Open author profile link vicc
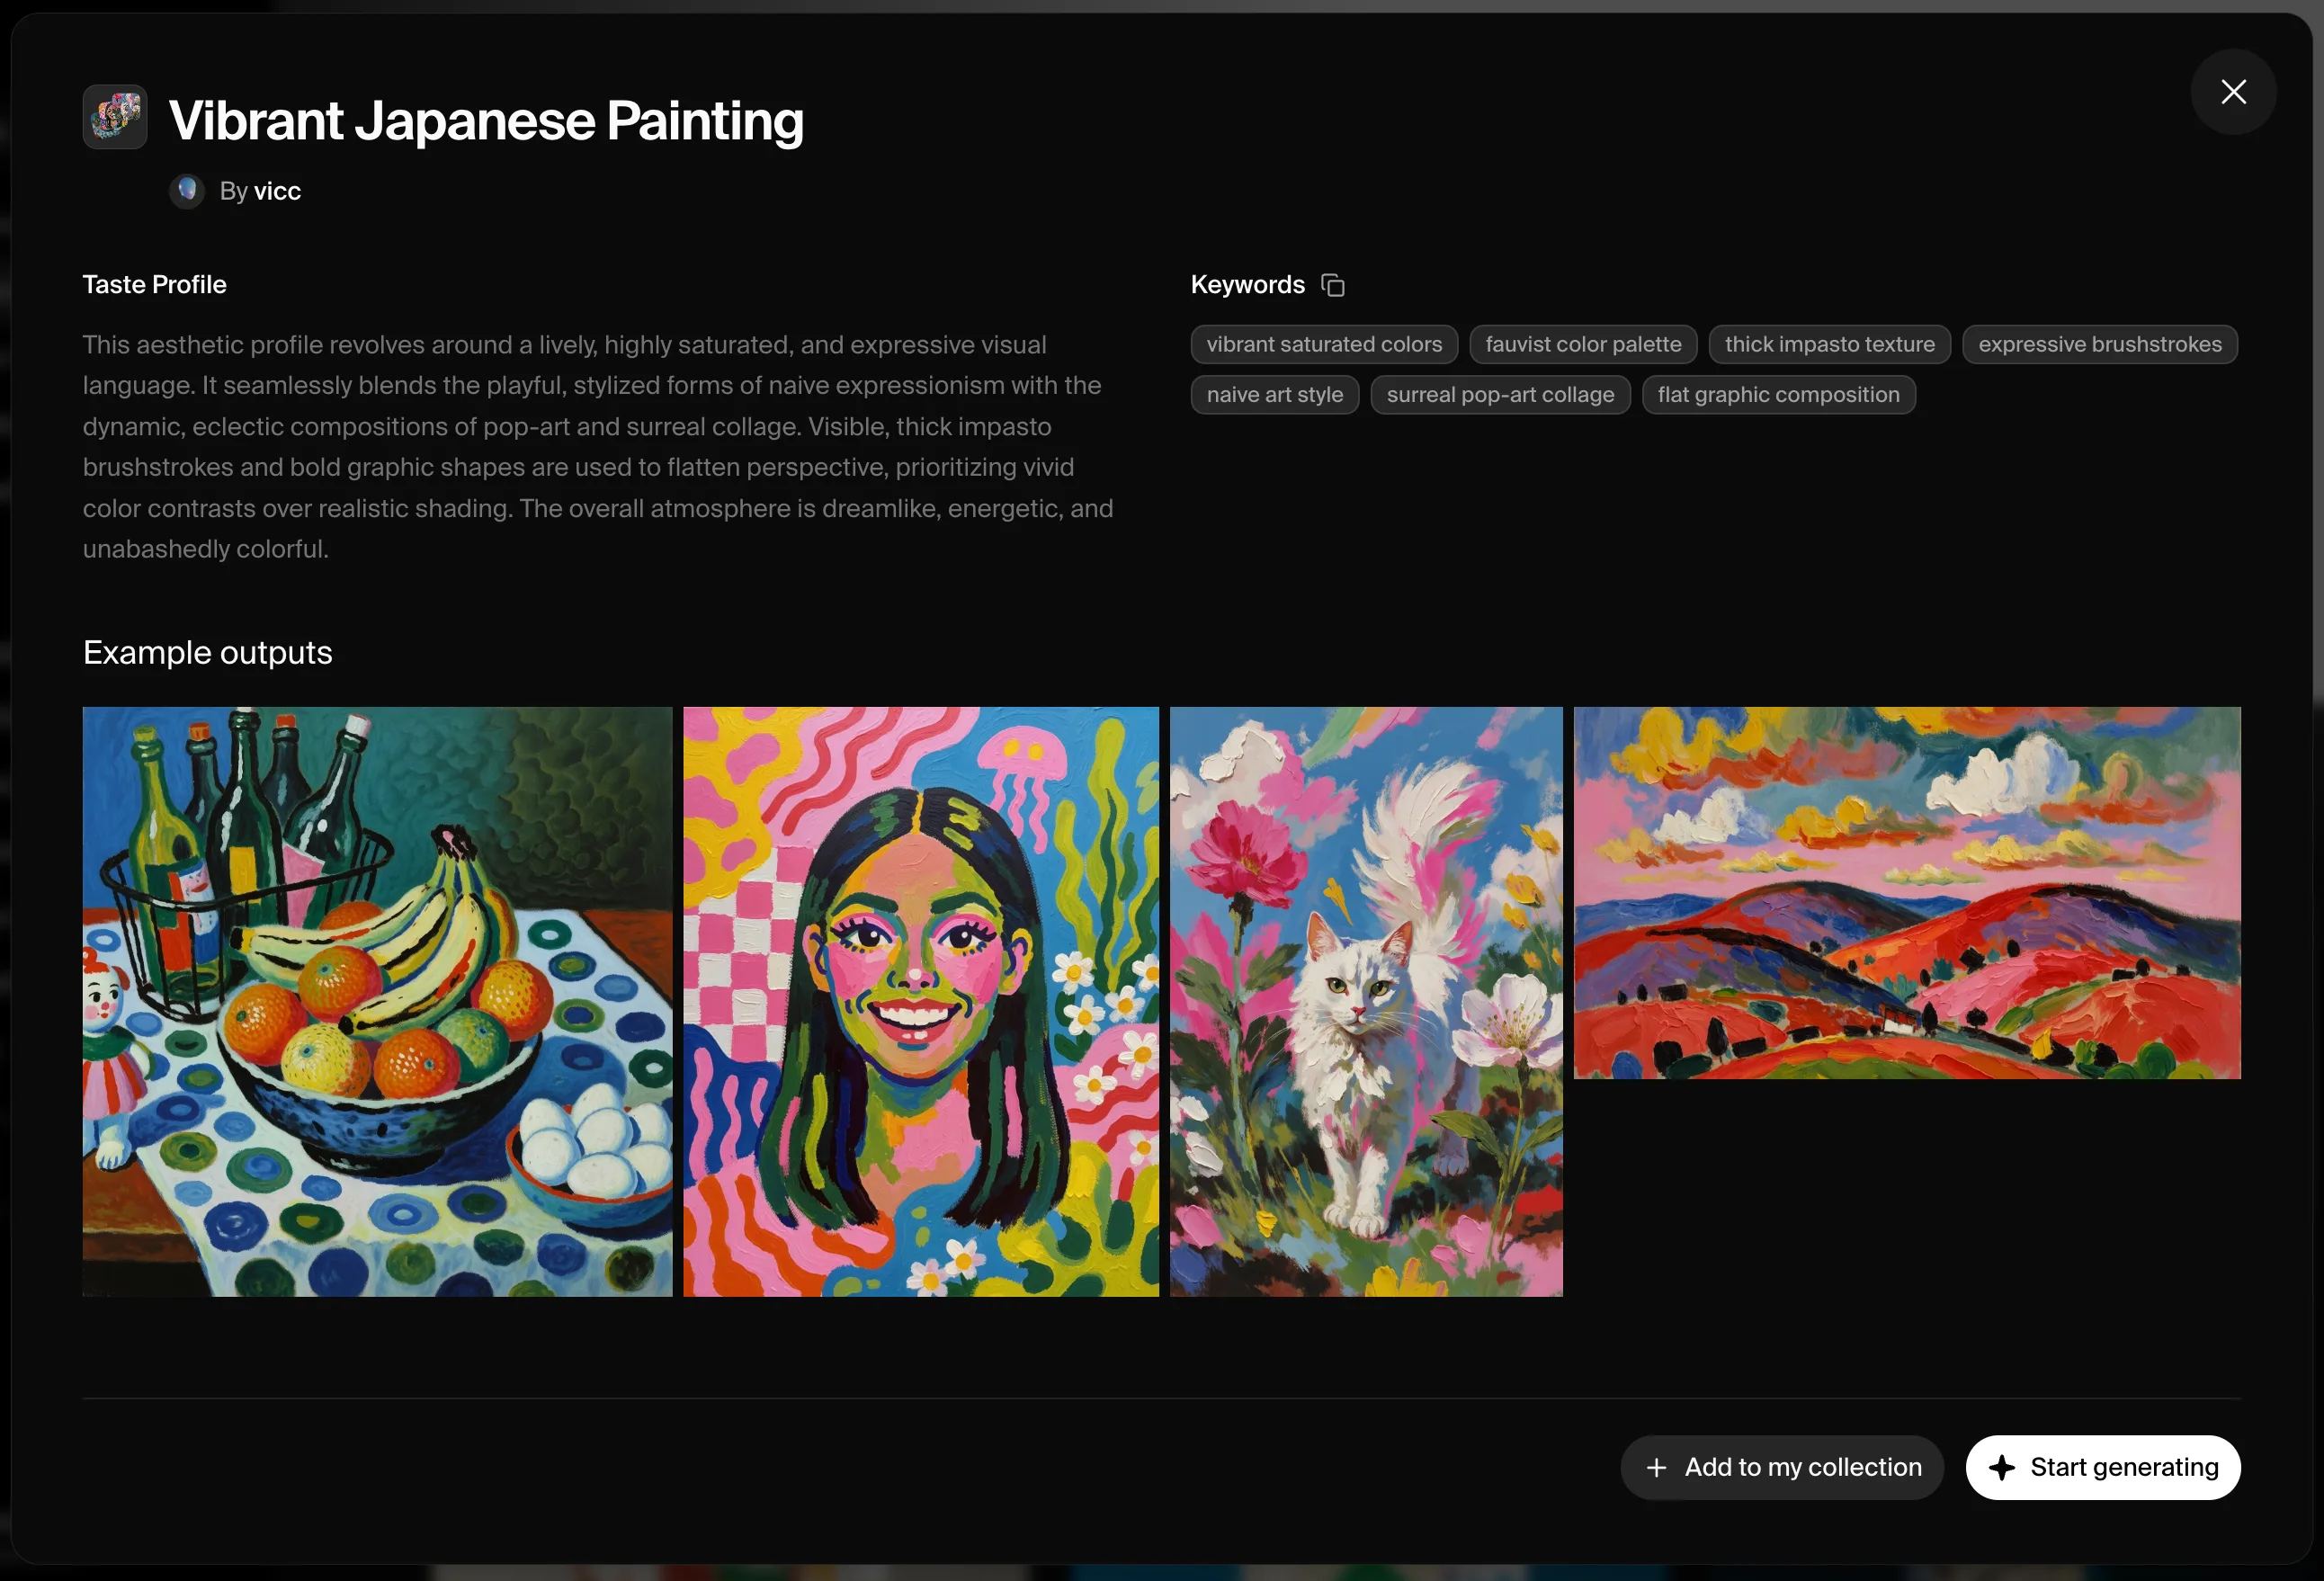The image size is (2324, 1581). pos(277,191)
